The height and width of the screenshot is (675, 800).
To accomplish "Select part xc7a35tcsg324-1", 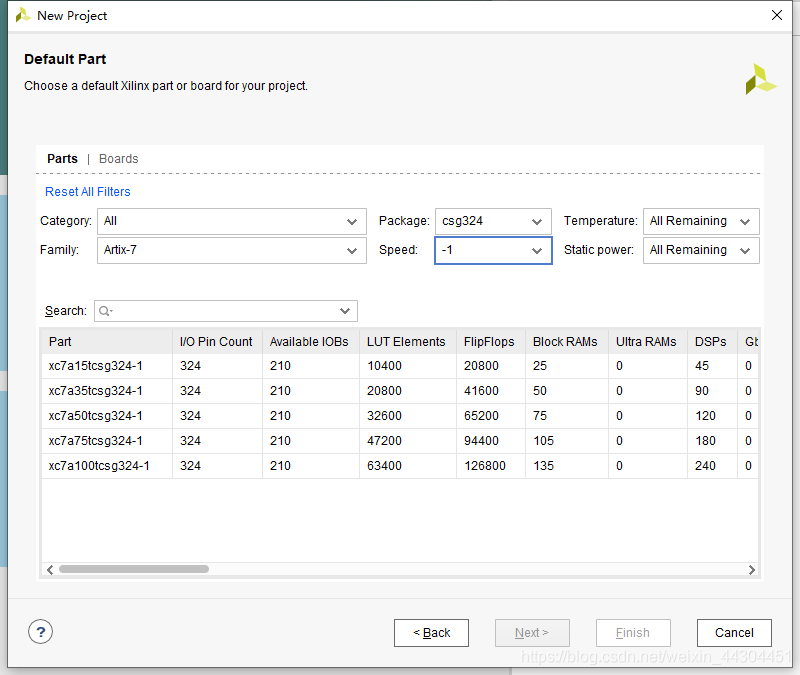I will (x=95, y=391).
